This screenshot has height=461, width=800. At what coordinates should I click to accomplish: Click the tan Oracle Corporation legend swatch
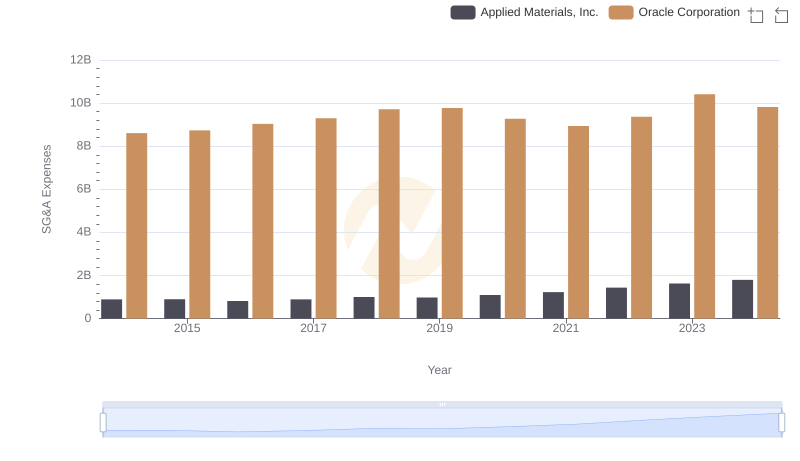point(621,12)
